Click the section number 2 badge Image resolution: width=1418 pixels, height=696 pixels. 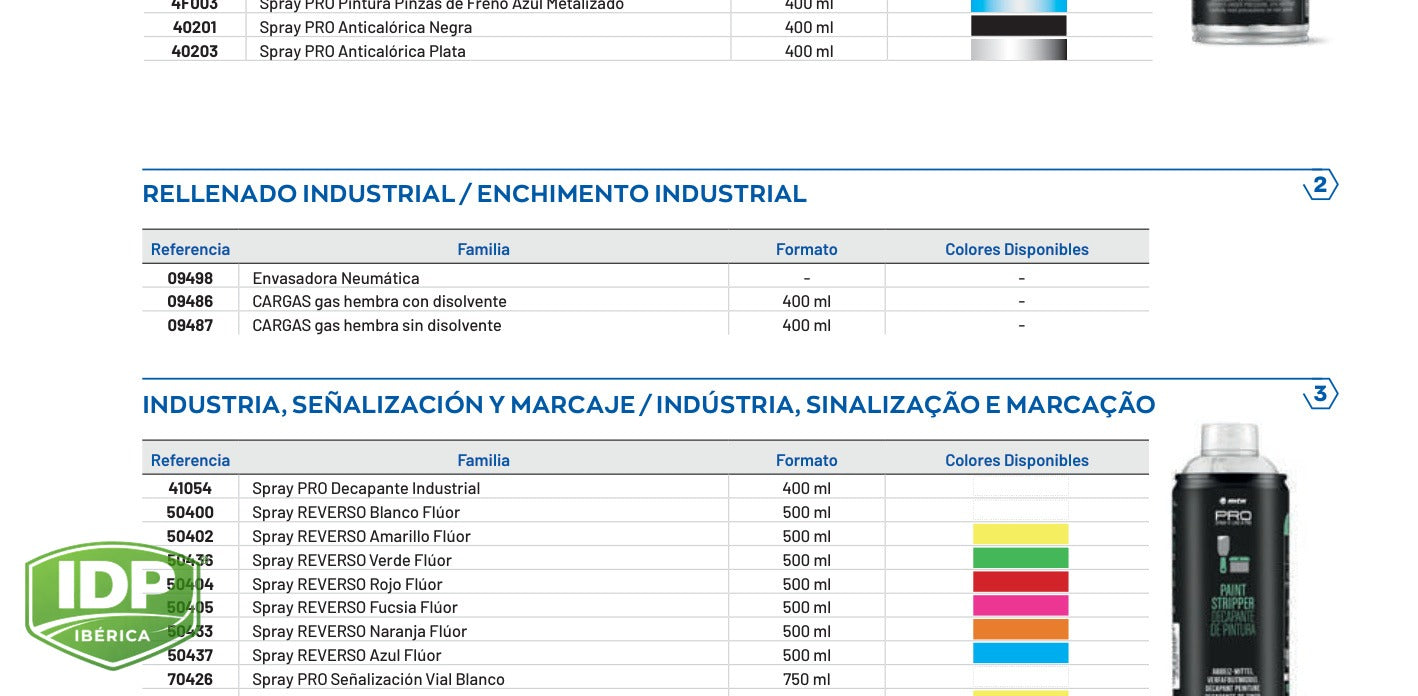click(x=1320, y=186)
